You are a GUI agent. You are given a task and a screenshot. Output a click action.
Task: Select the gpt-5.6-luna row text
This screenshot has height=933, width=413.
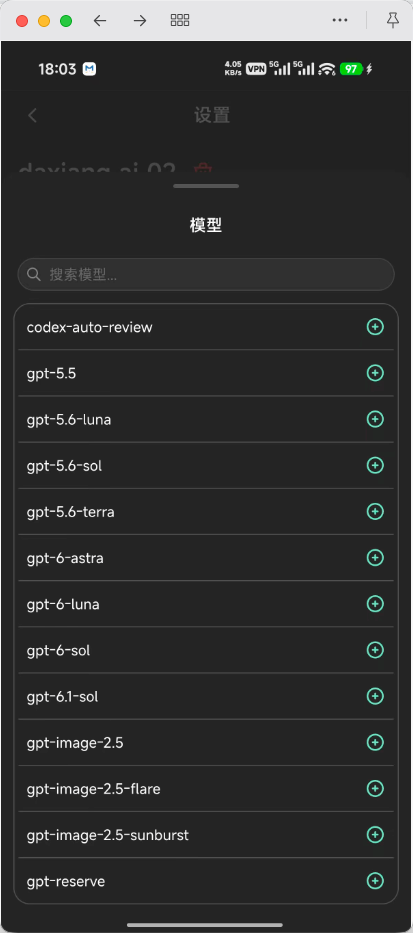69,420
